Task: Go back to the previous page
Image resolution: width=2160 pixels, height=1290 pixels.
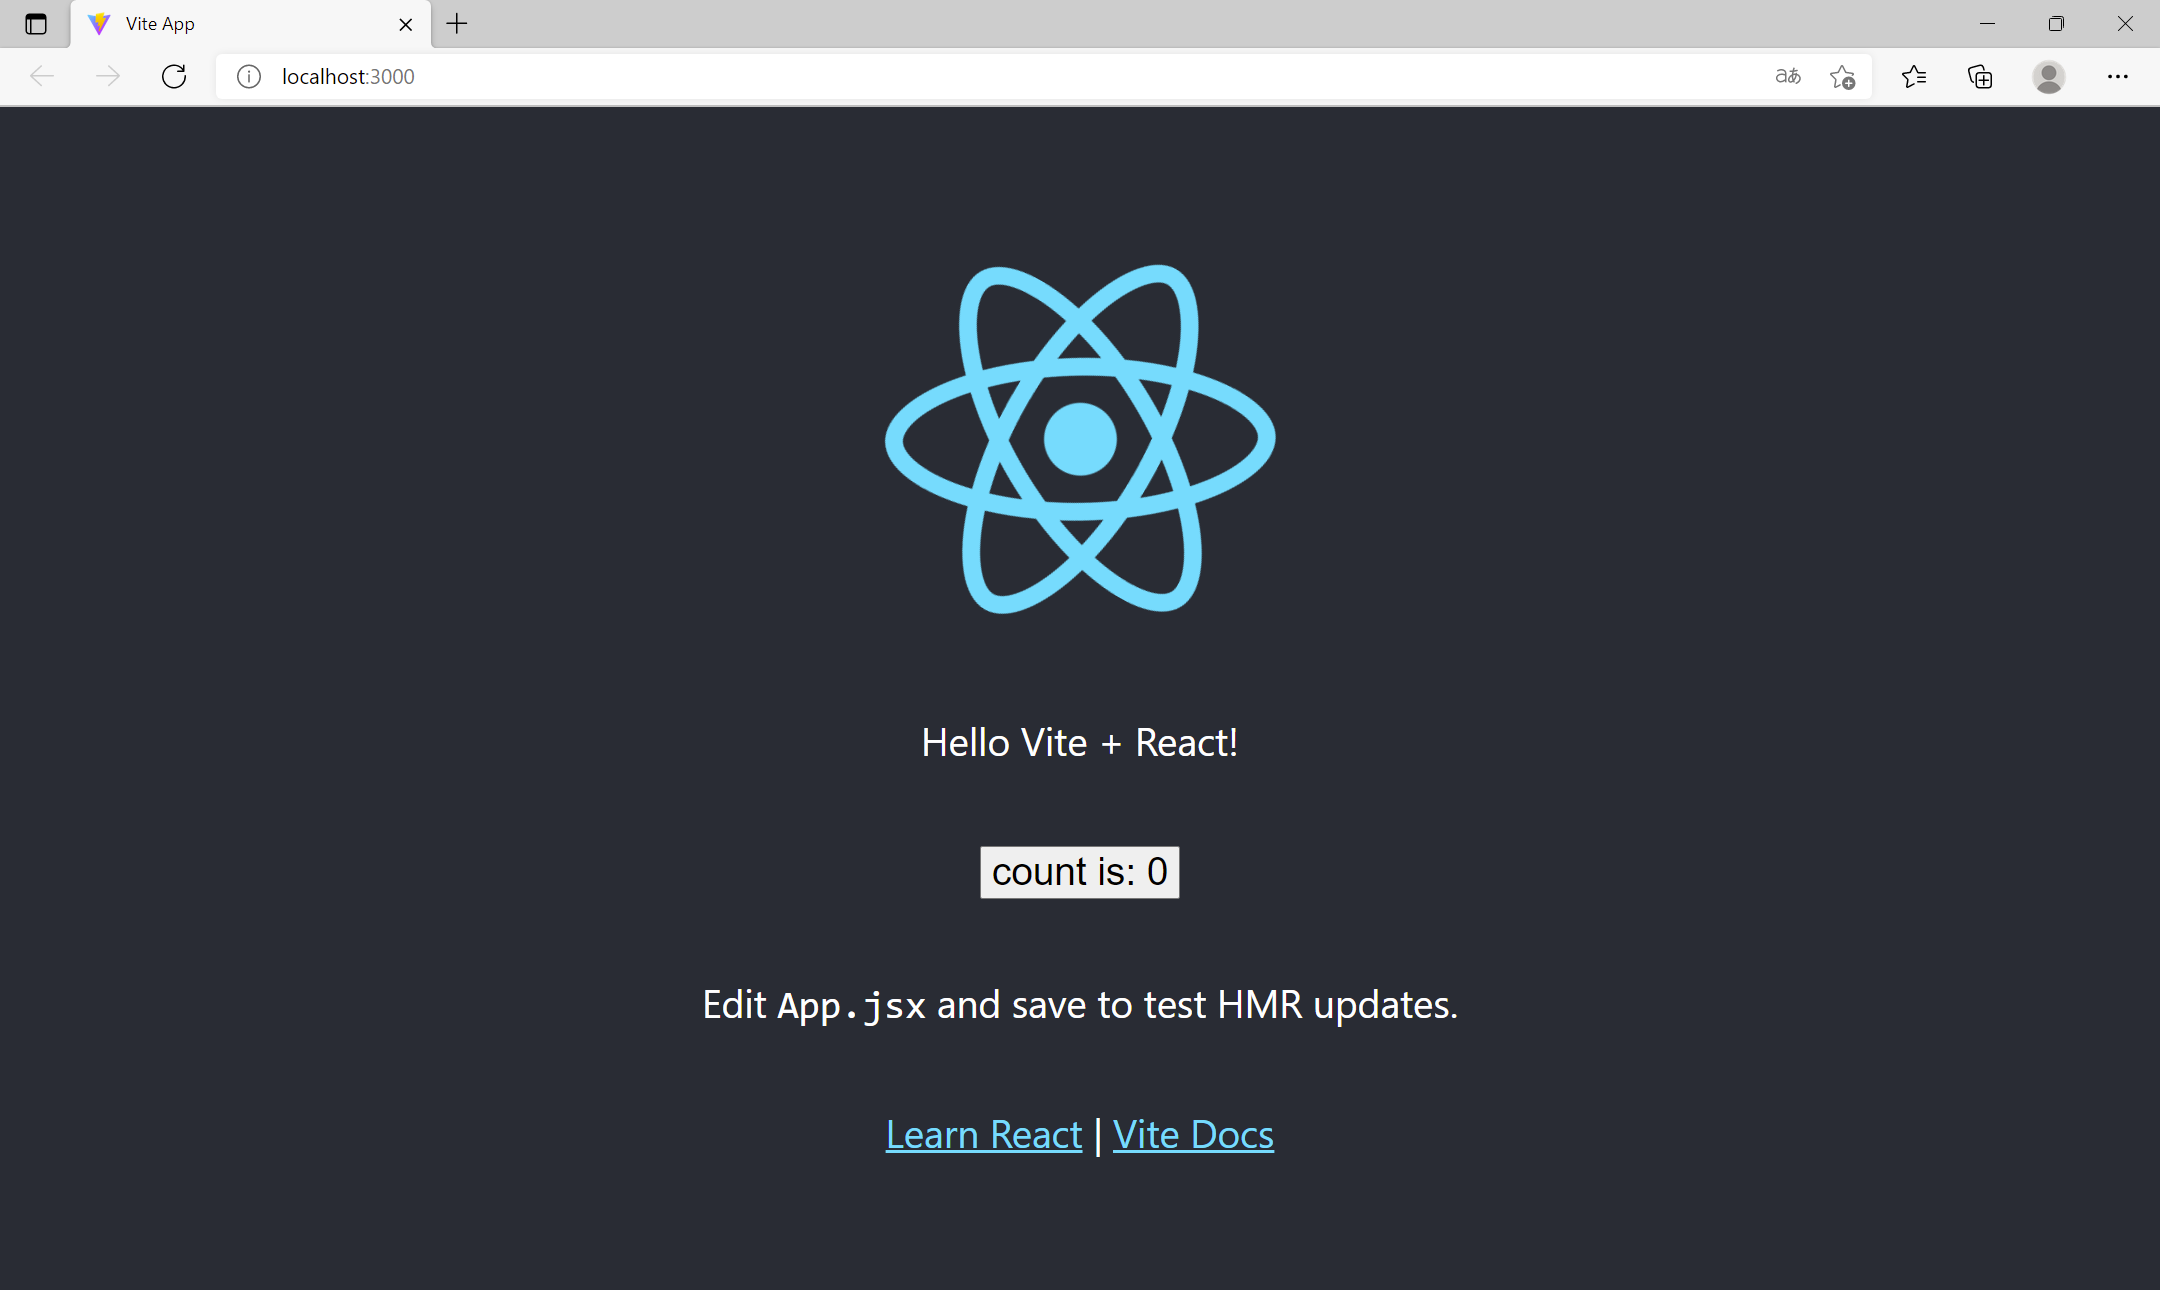Action: [x=42, y=76]
